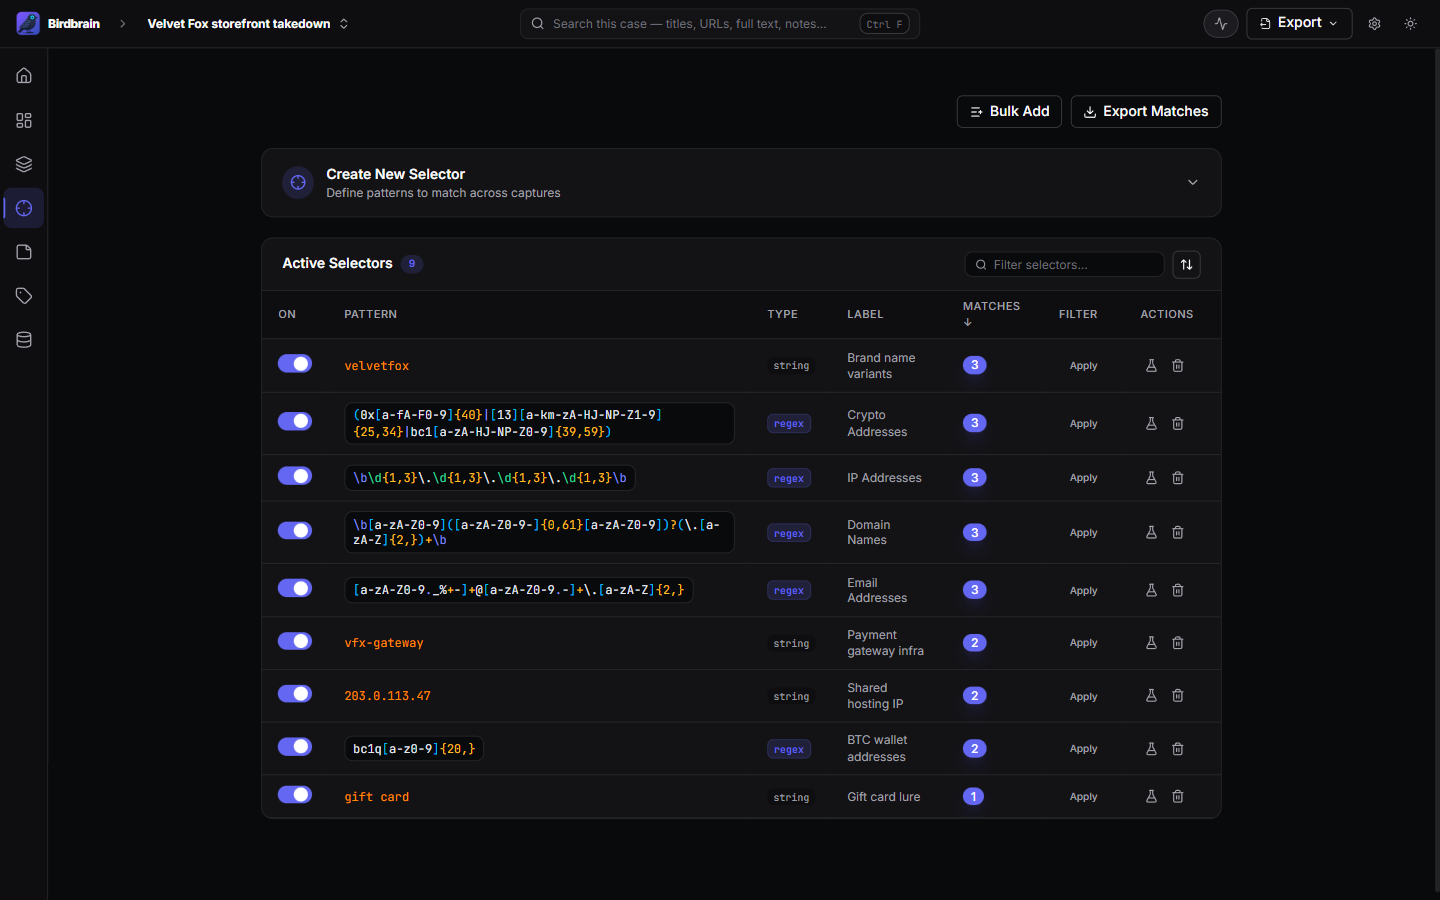Open the Export dropdown in the header

coord(1299,23)
